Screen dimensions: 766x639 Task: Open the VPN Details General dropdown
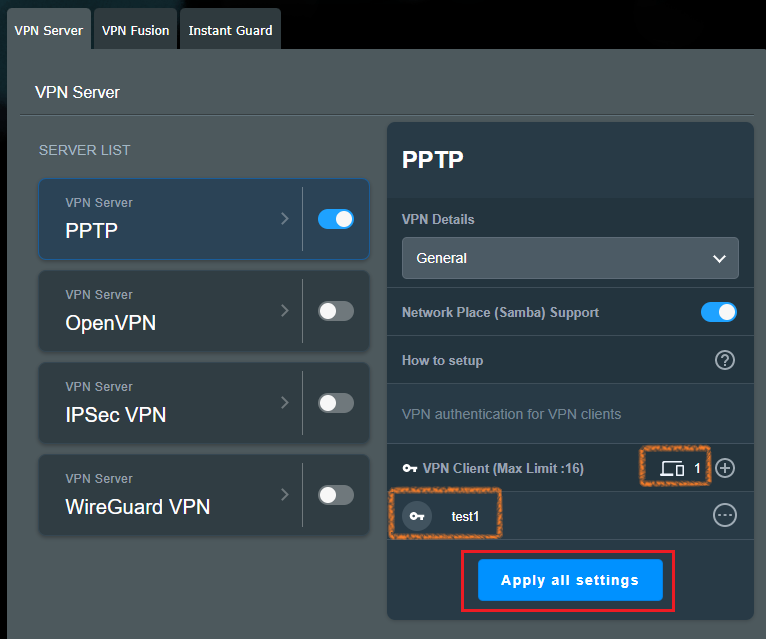(570, 258)
